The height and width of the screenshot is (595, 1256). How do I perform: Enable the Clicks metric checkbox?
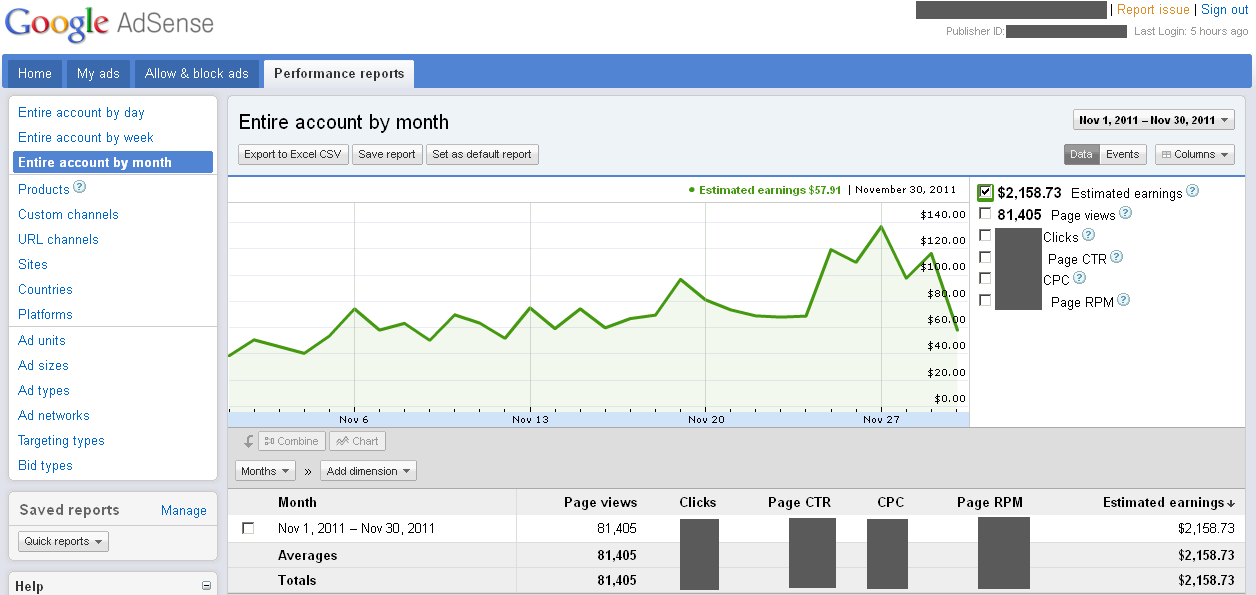point(986,236)
